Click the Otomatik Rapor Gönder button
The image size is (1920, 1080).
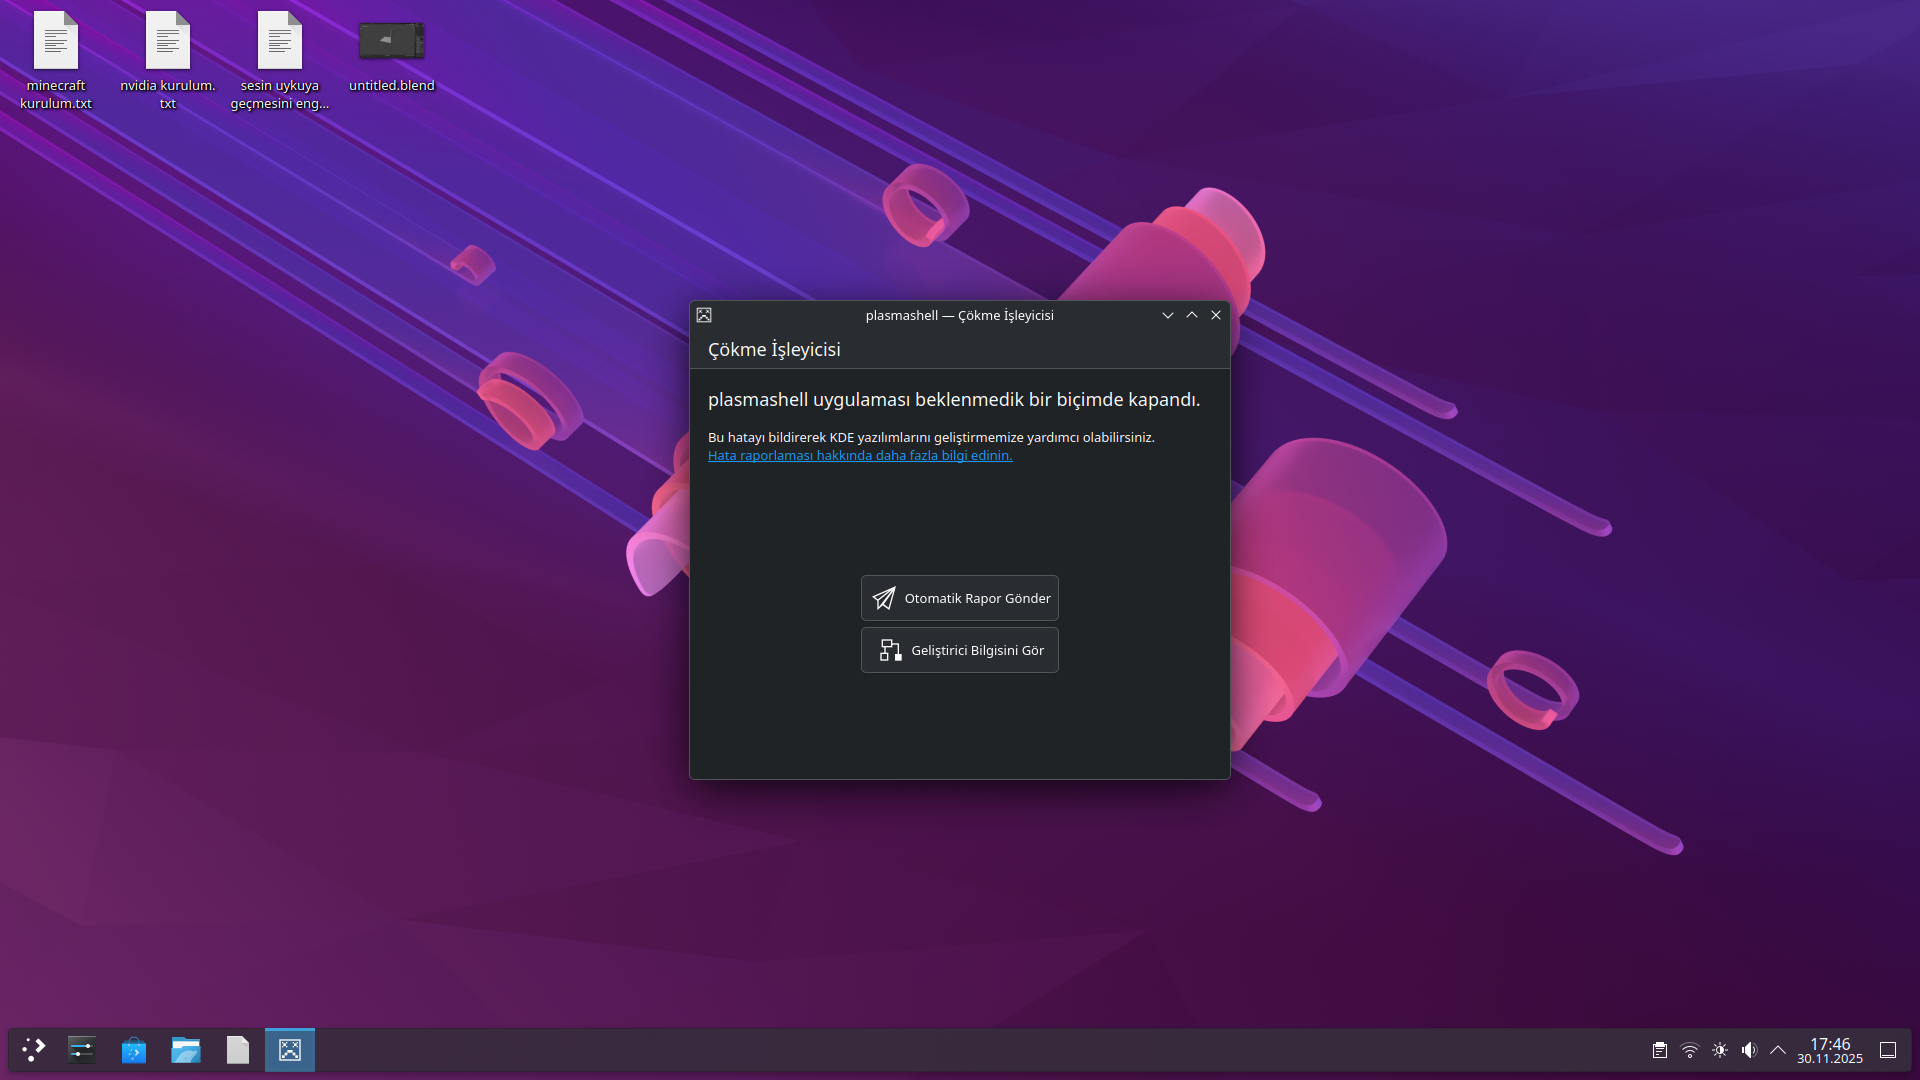pos(960,598)
